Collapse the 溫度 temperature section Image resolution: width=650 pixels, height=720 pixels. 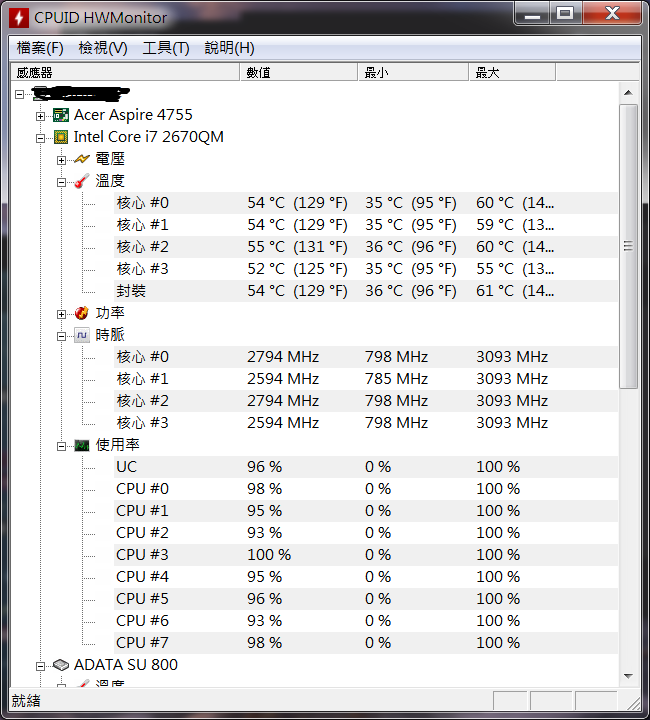point(62,182)
